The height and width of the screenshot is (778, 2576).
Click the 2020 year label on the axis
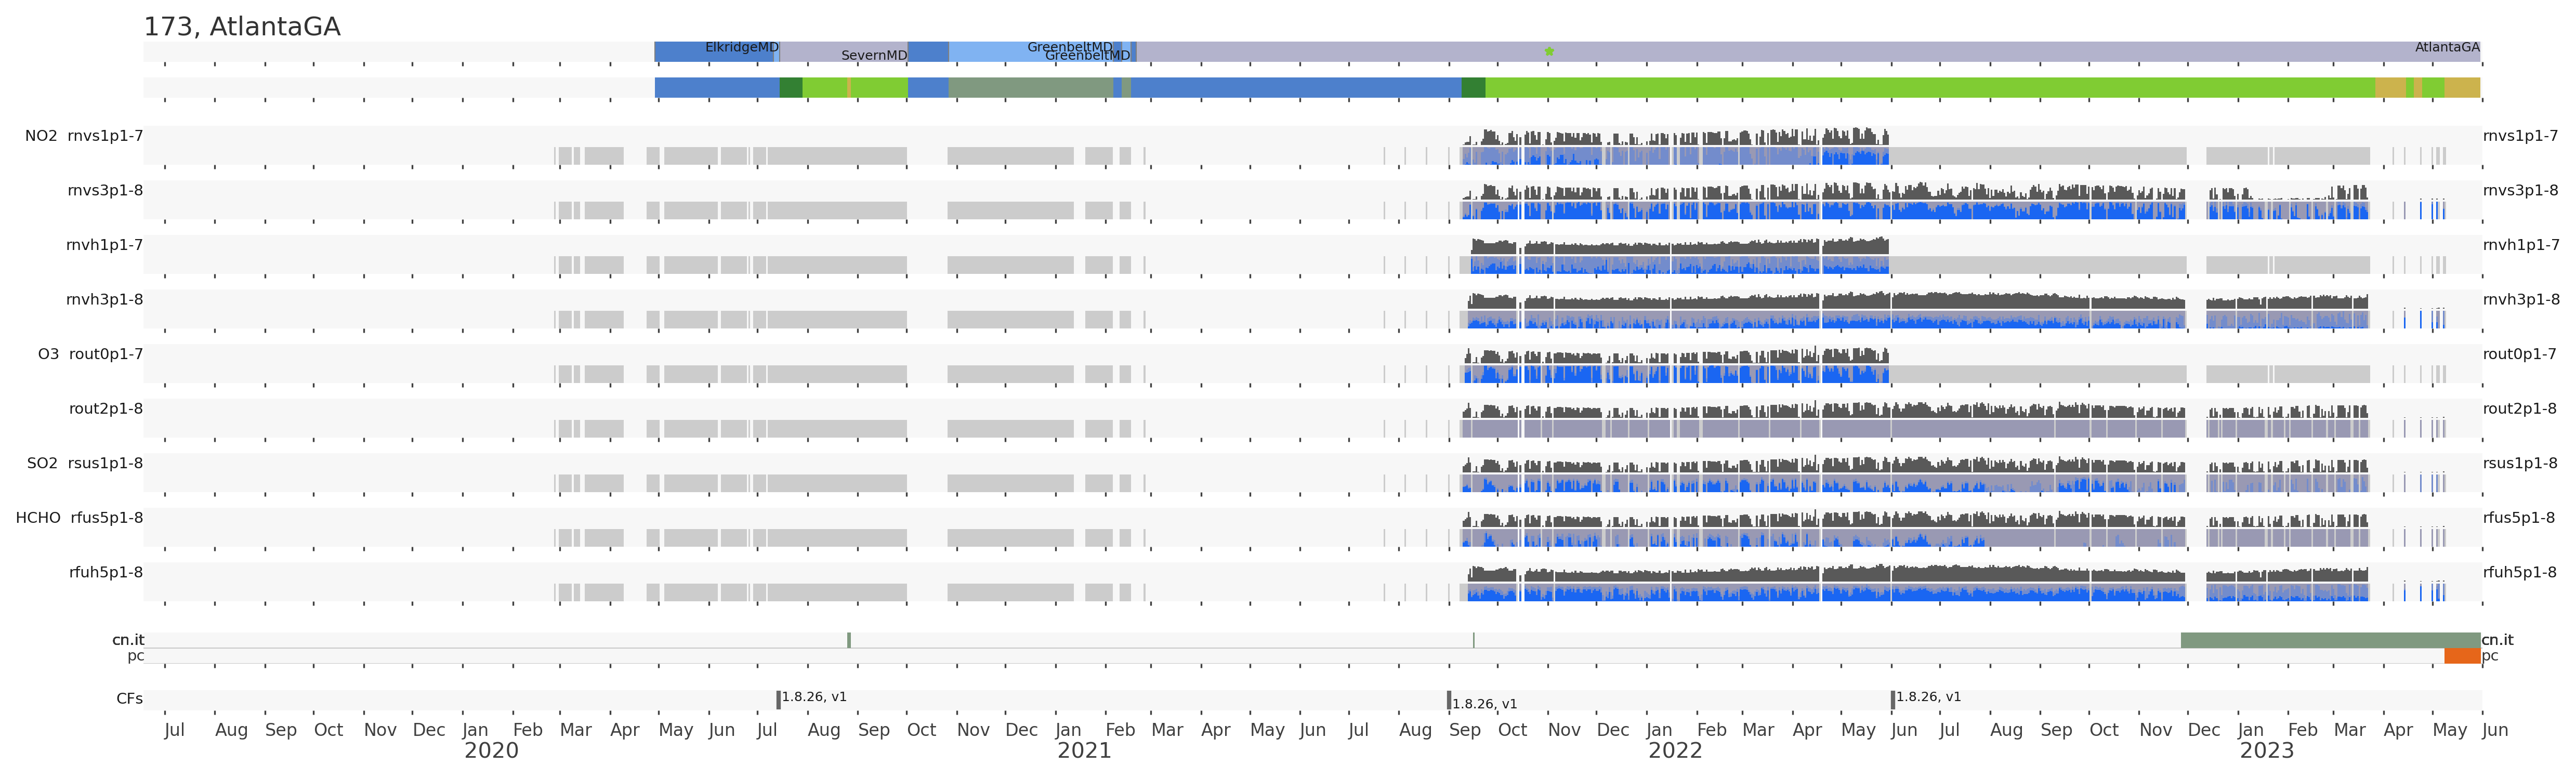tap(491, 751)
